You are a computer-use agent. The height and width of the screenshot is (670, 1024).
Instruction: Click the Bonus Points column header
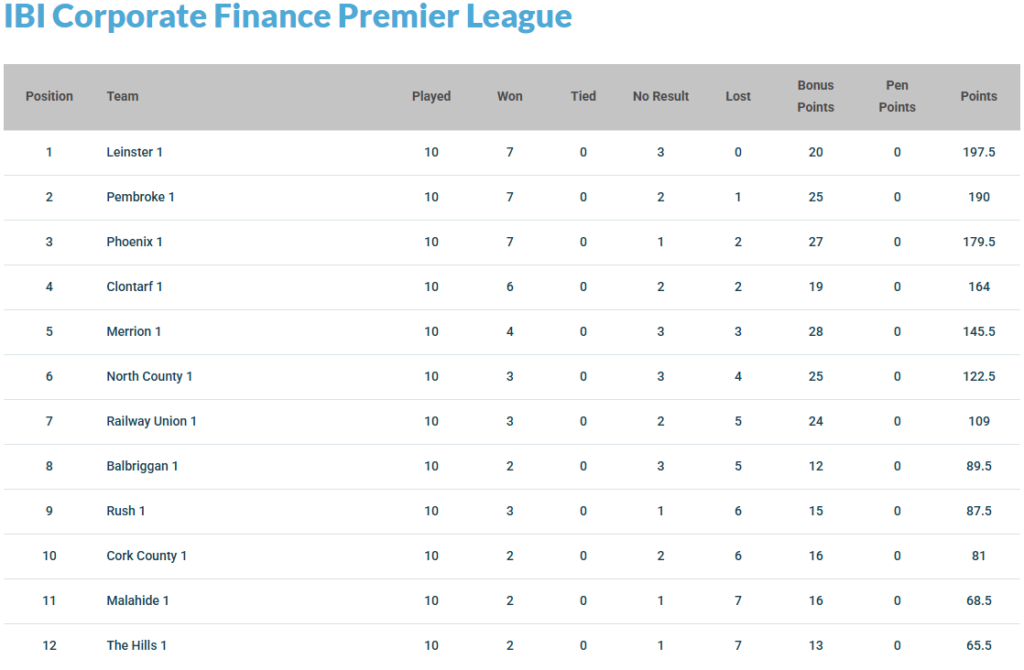coord(815,97)
